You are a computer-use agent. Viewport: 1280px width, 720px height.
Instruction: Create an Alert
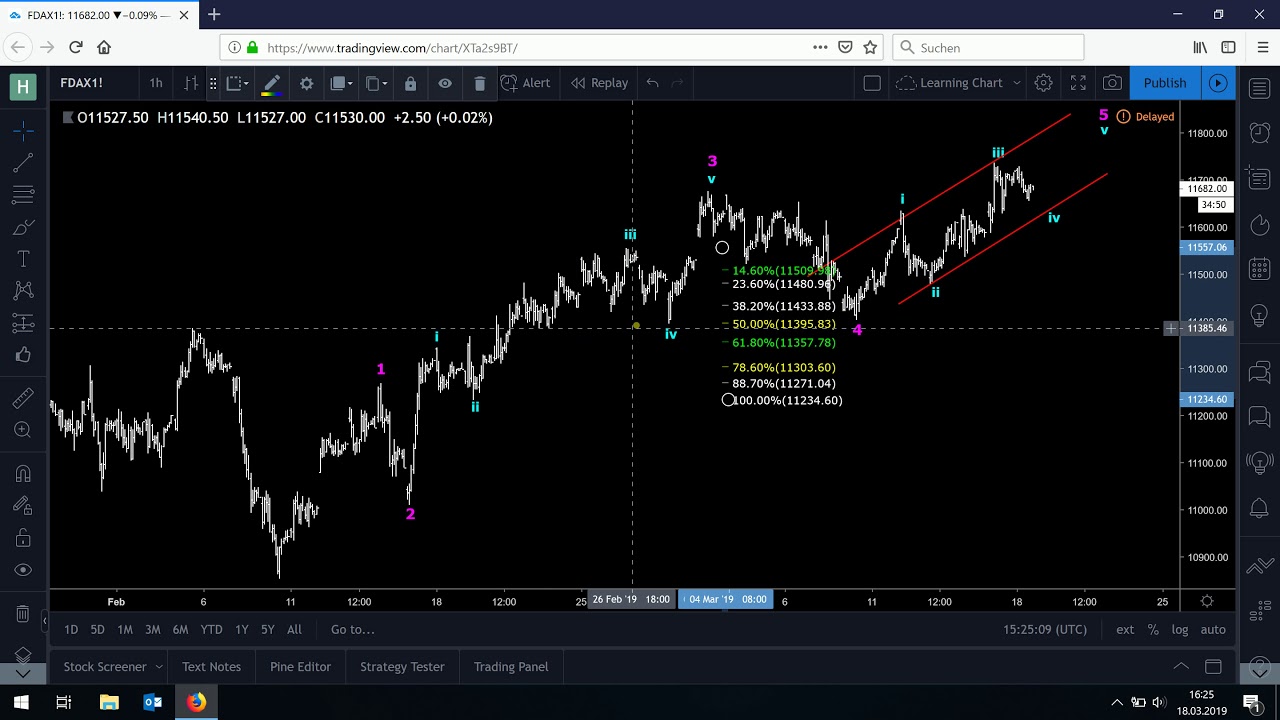526,83
